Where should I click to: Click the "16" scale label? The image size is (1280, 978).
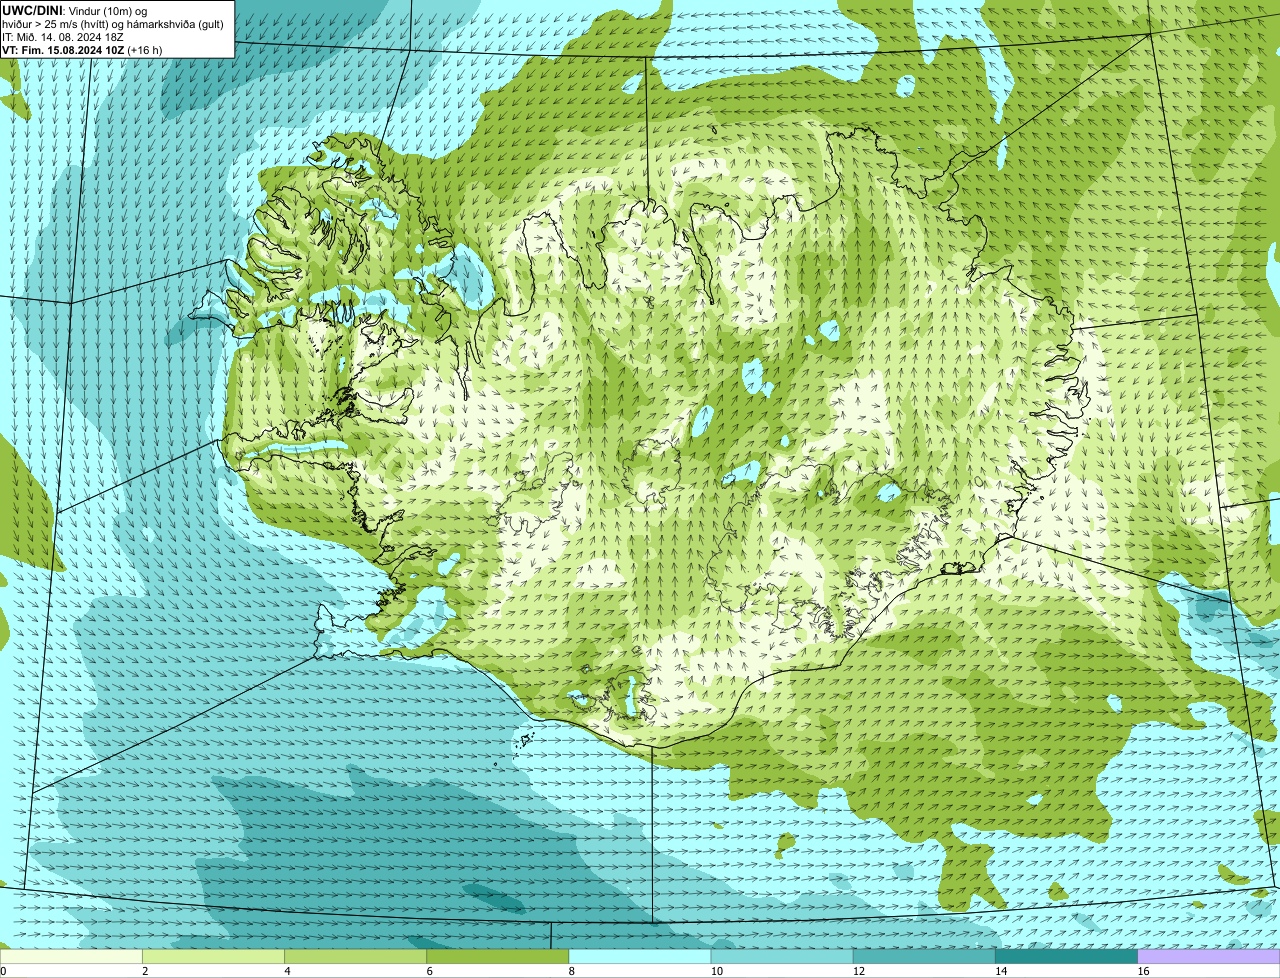(x=1143, y=971)
